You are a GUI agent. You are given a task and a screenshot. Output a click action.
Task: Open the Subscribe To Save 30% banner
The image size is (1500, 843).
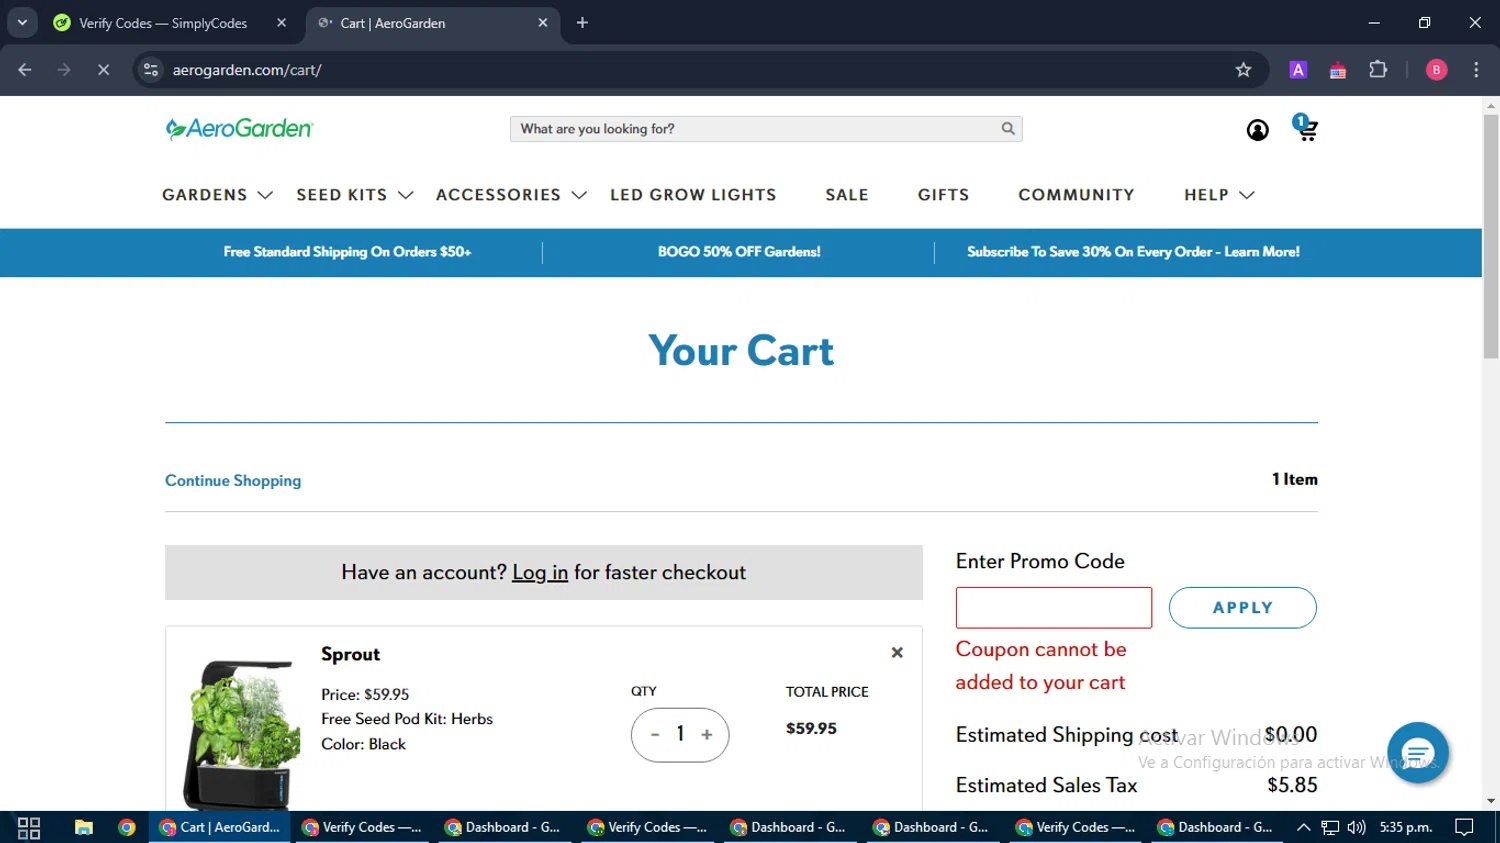tap(1133, 252)
